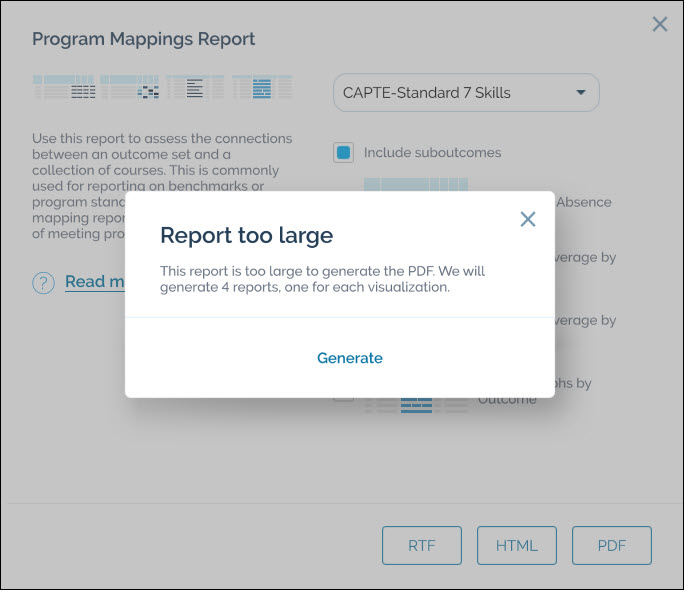Export the report as RTF
The image size is (684, 590).
pos(421,546)
